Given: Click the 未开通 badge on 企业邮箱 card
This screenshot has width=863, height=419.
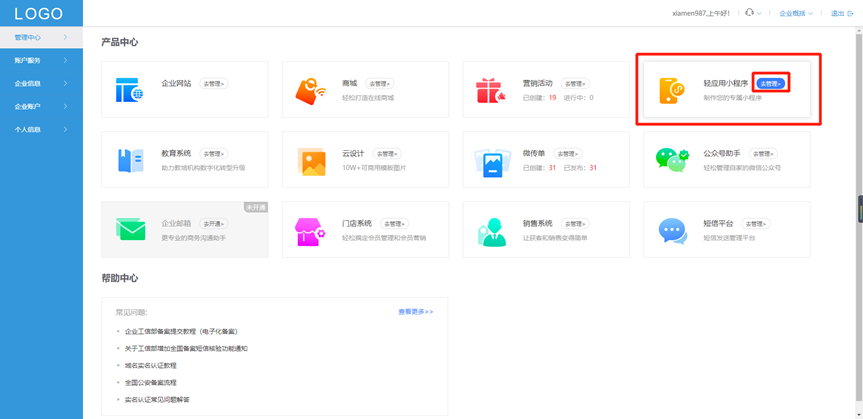Looking at the screenshot, I should 256,207.
